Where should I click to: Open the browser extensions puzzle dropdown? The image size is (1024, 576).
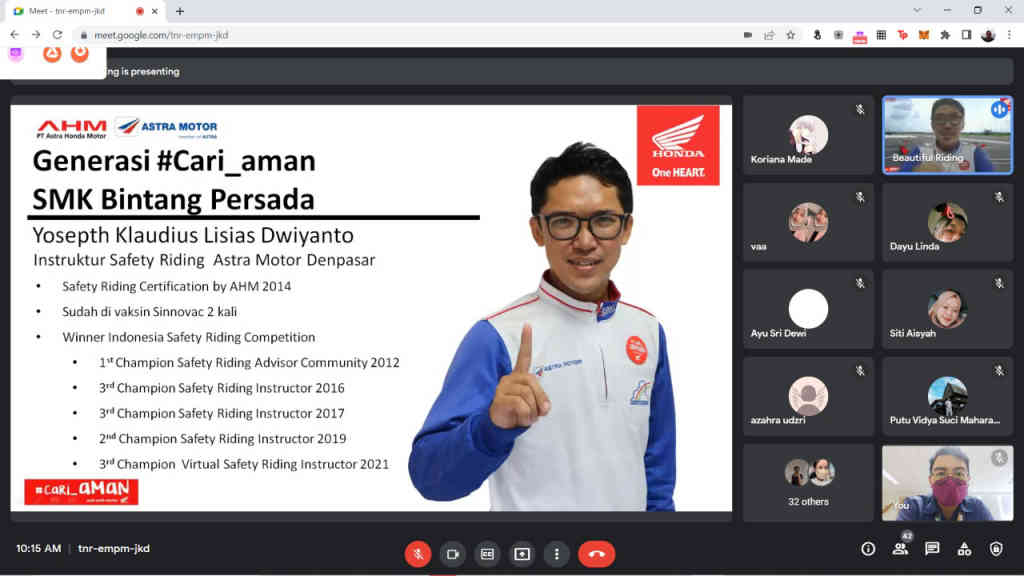(943, 33)
